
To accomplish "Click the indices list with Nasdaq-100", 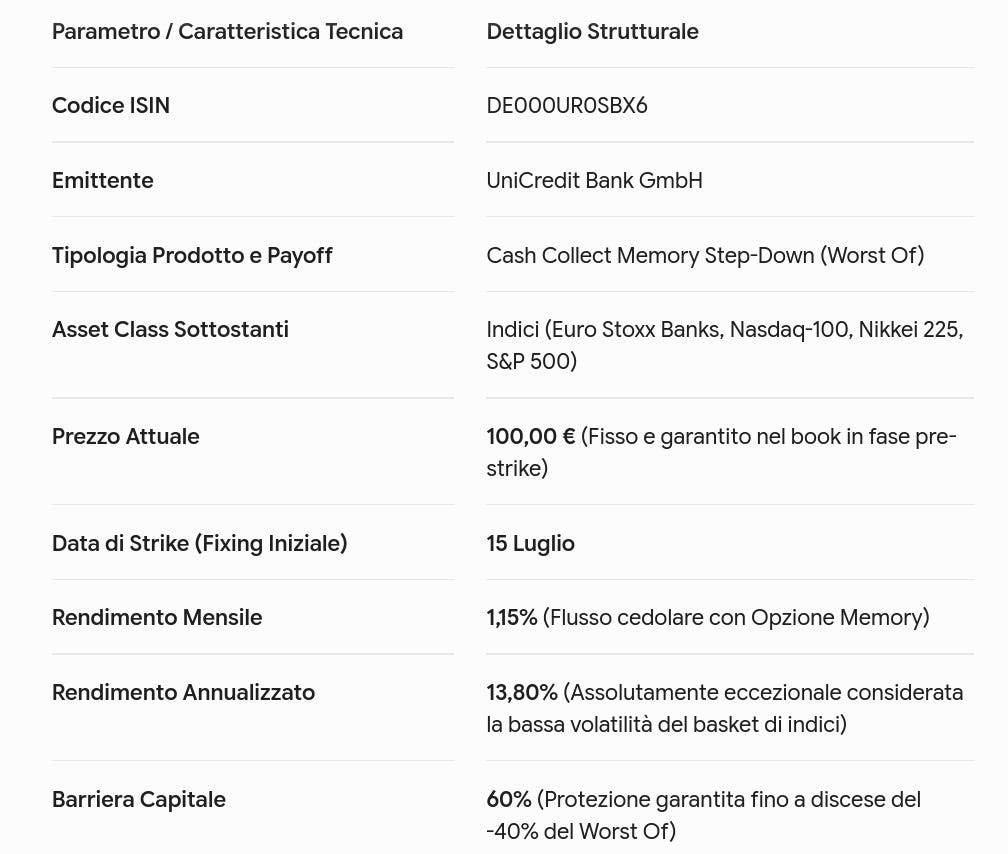I will (724, 345).
